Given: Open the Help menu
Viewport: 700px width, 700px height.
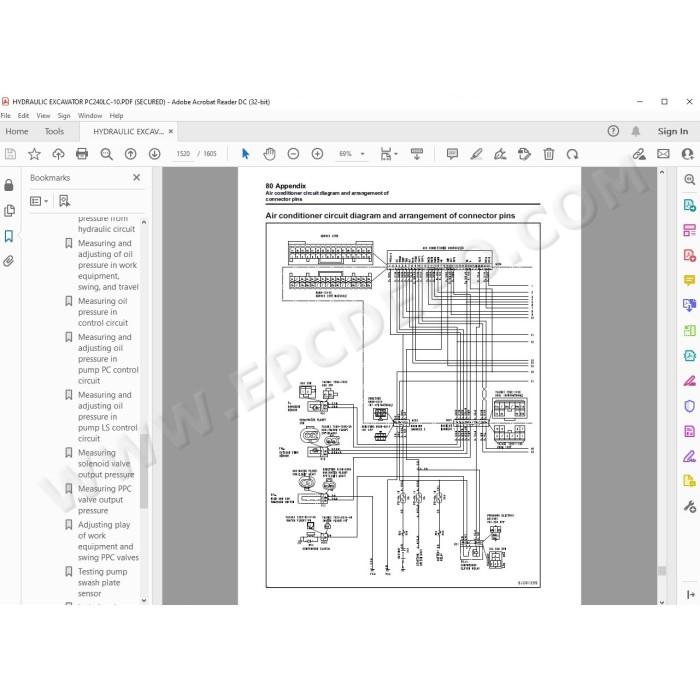Looking at the screenshot, I should (116, 116).
